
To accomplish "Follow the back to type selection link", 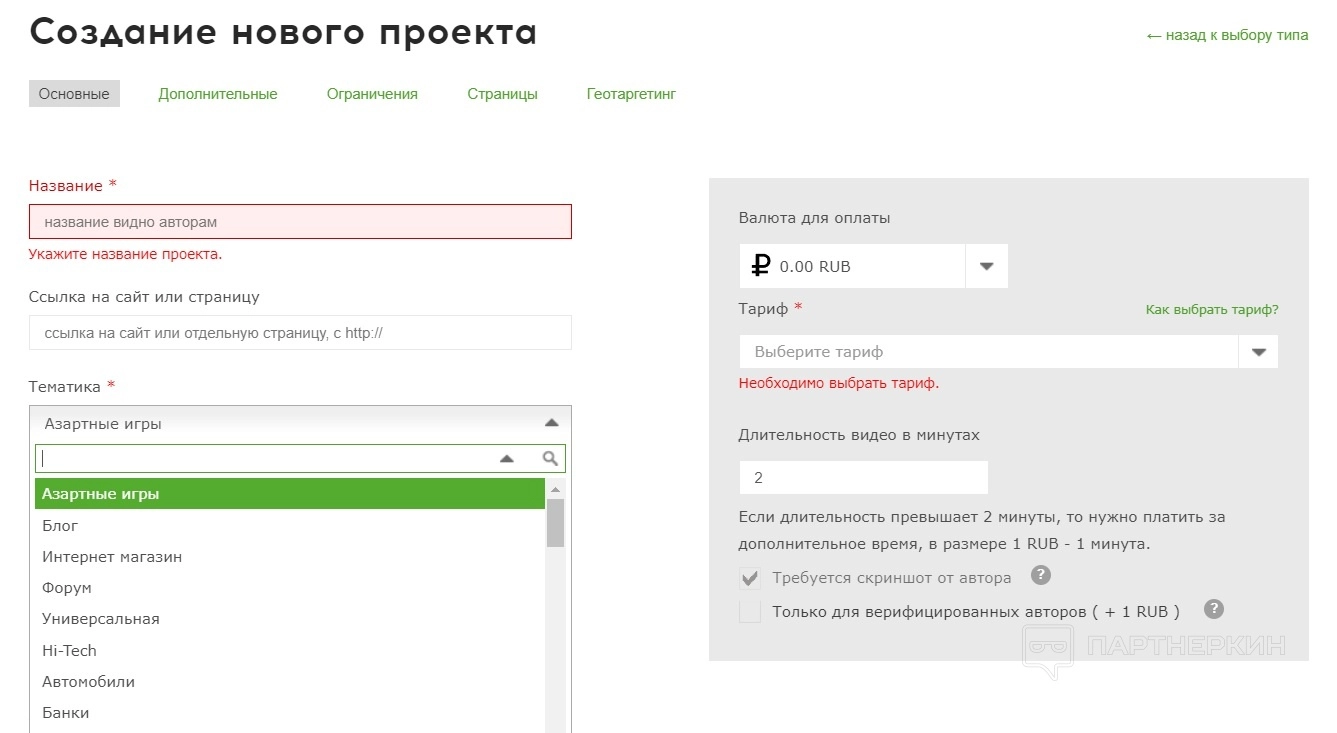I will (1226, 35).
